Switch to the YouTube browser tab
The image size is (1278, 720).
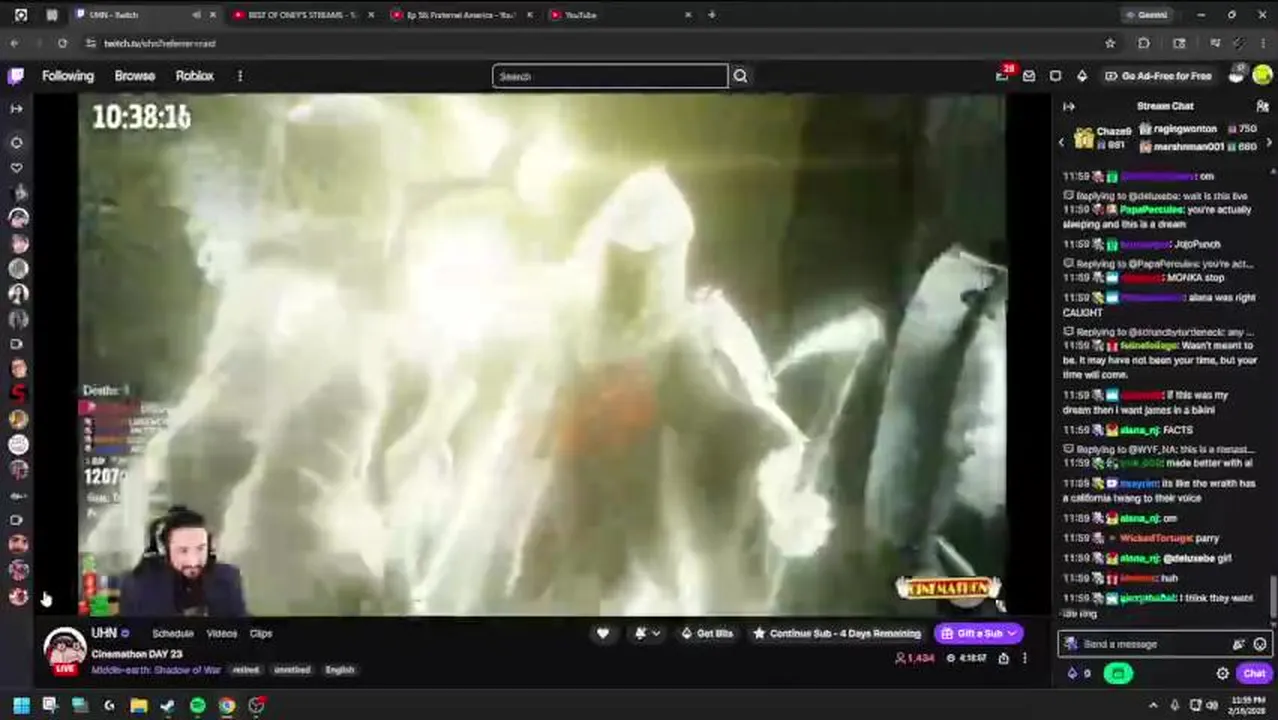(620, 15)
